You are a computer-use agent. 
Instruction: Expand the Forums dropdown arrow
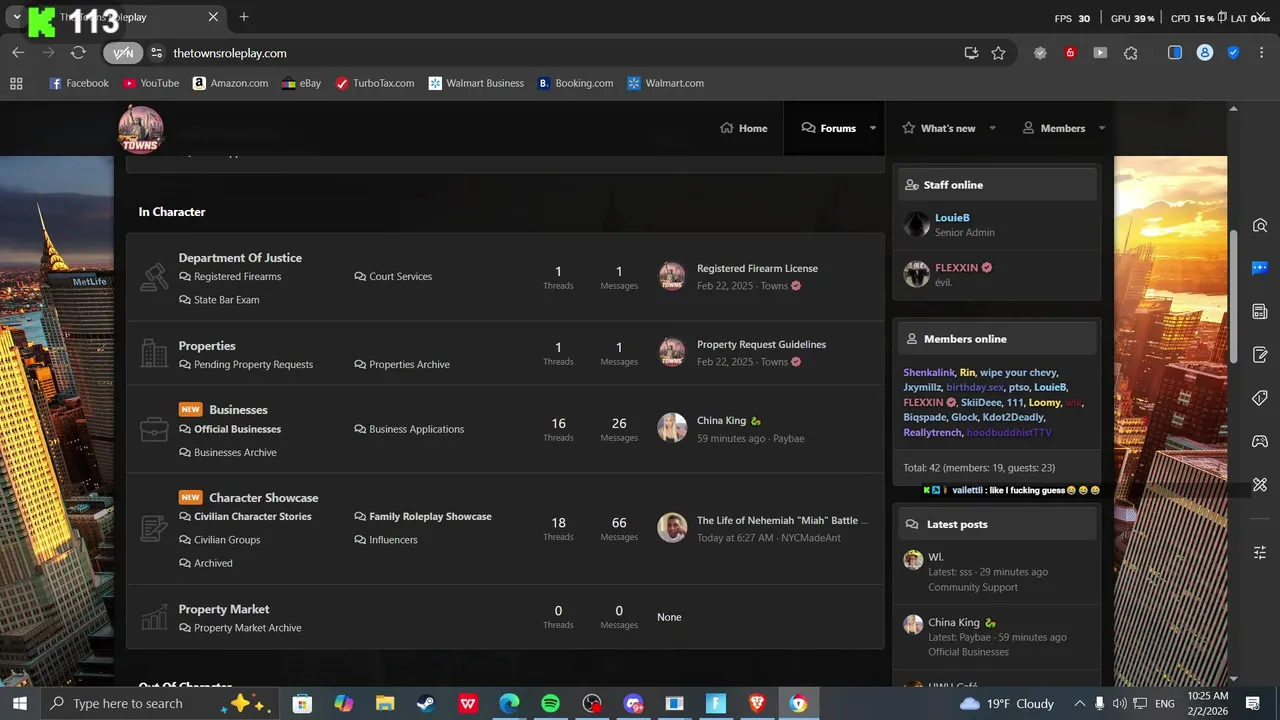[x=872, y=128]
